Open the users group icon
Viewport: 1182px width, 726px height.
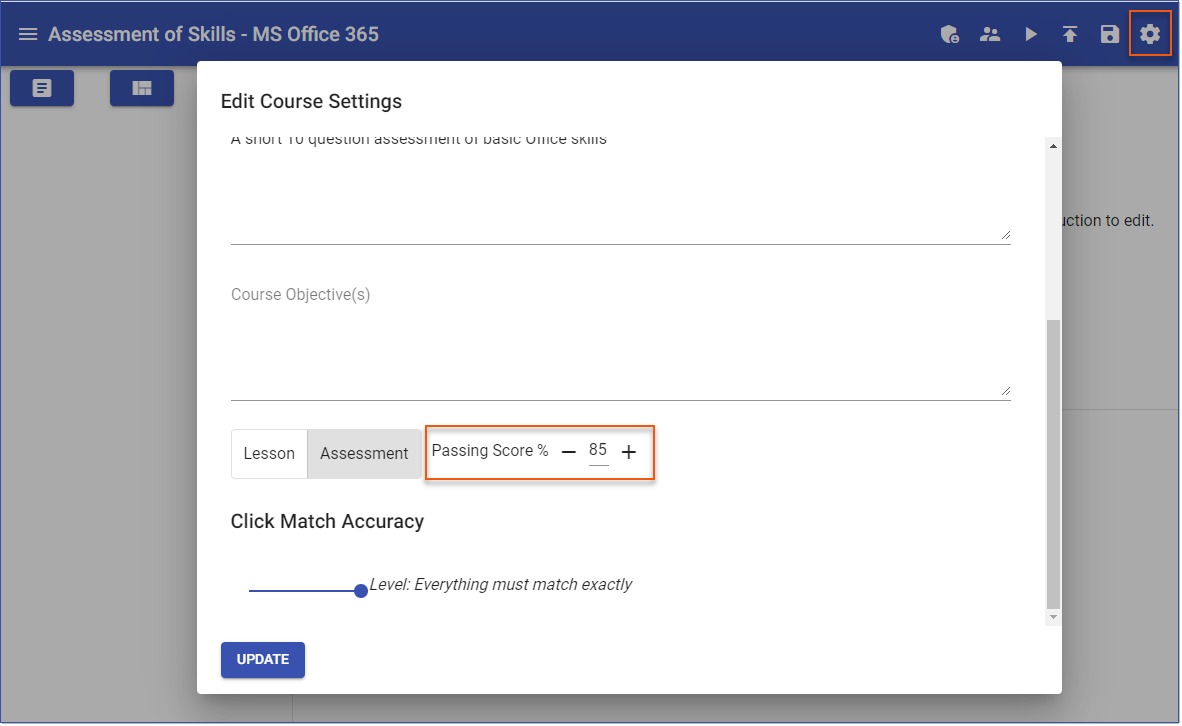(990, 34)
